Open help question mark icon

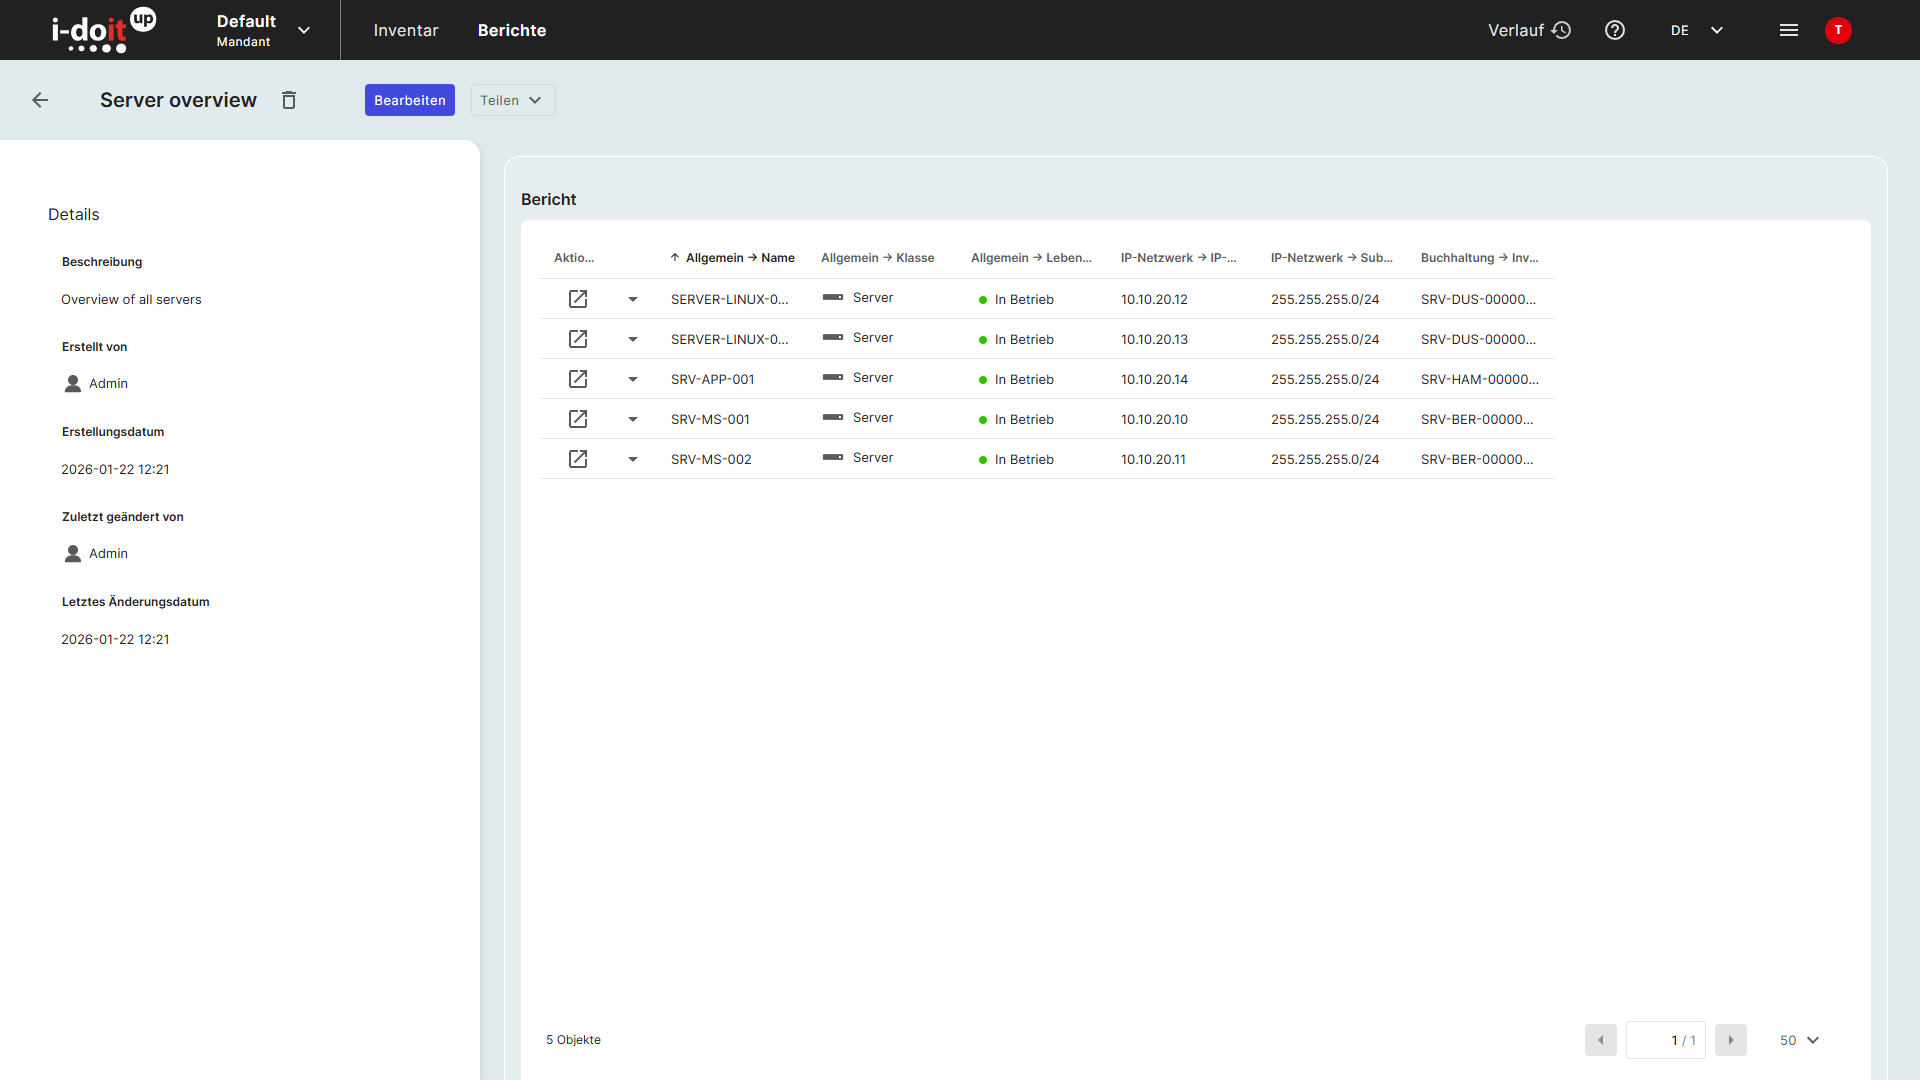[x=1614, y=30]
